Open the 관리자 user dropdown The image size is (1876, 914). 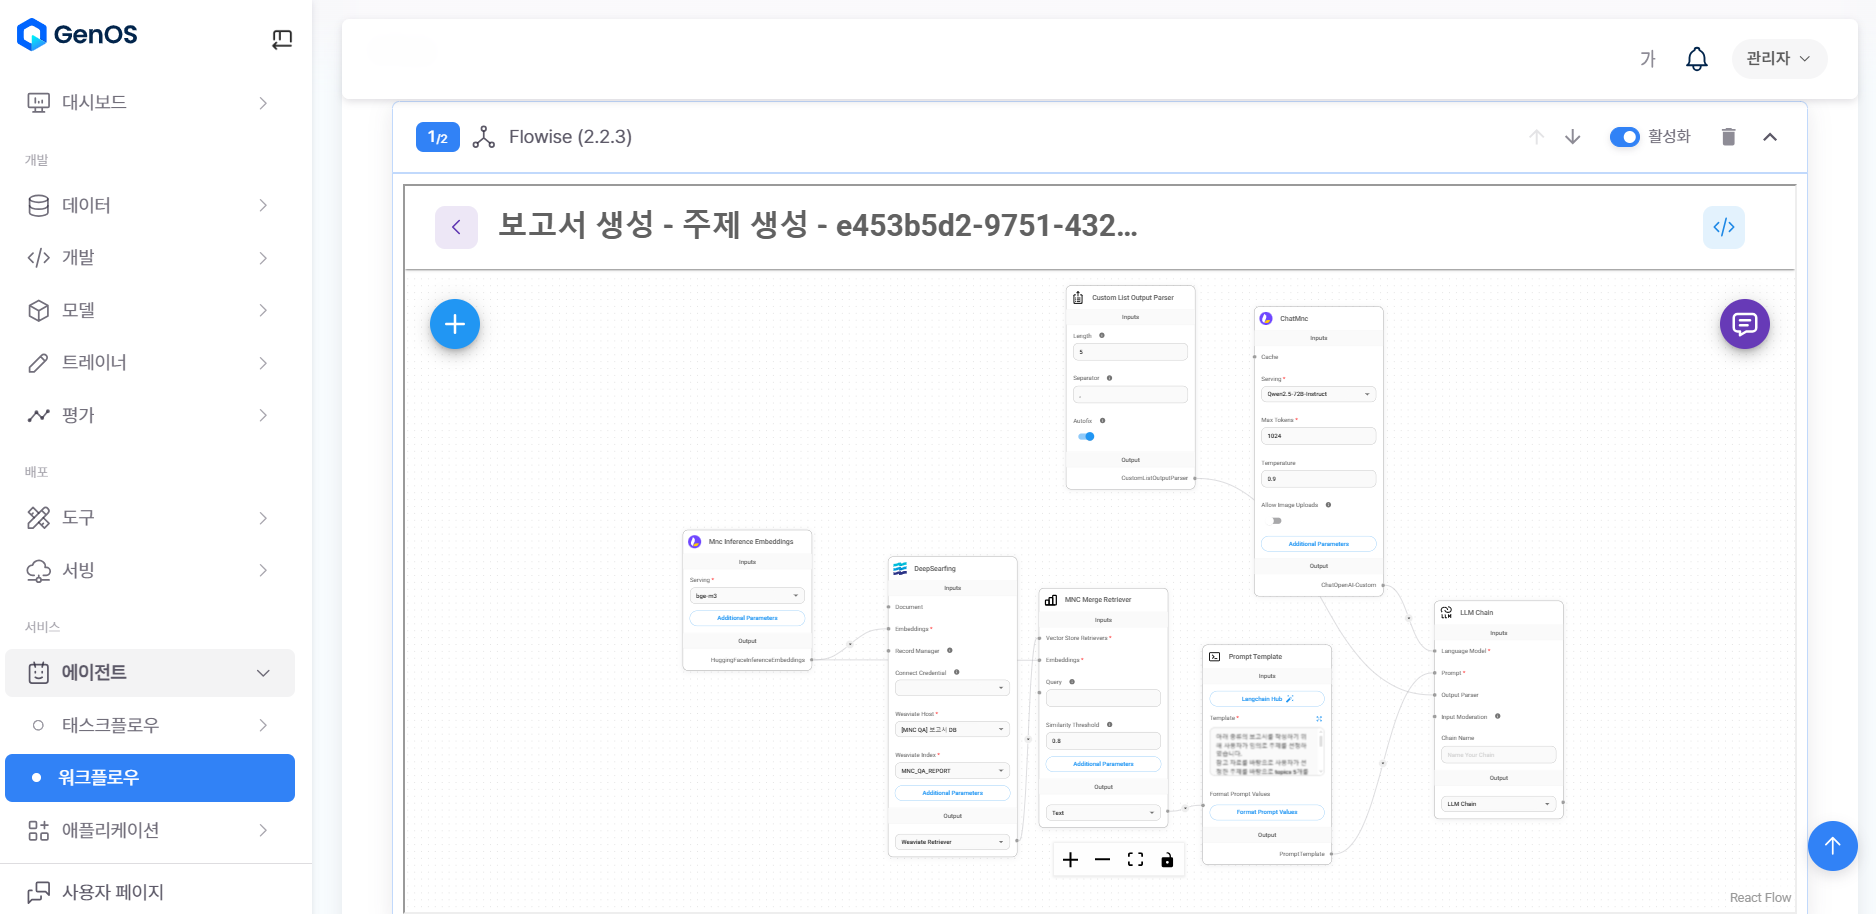coord(1778,59)
